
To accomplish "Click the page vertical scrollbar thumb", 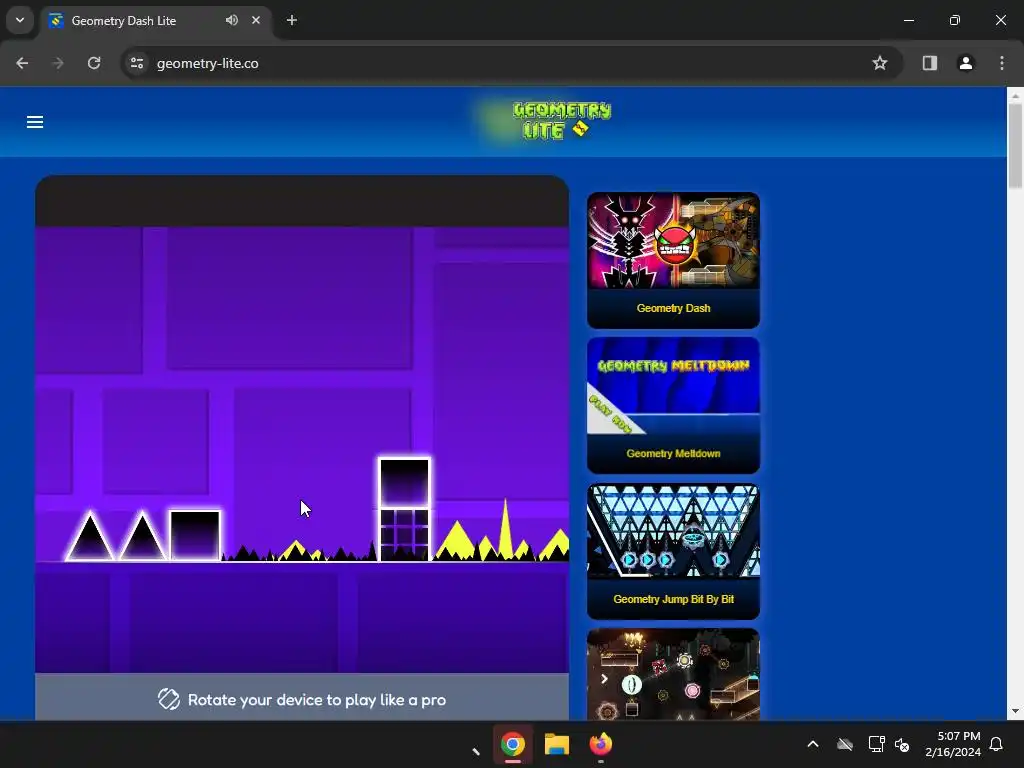I will point(1015,146).
